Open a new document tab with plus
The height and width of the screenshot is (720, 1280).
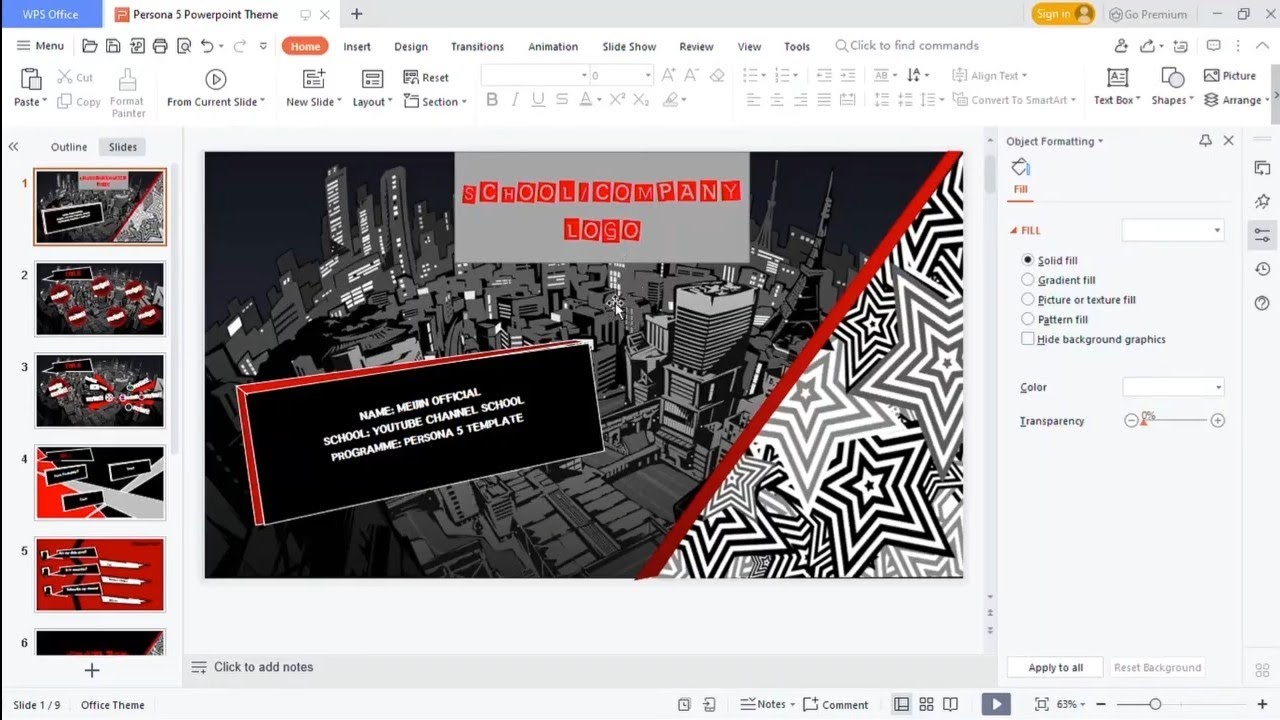pyautogui.click(x=356, y=14)
